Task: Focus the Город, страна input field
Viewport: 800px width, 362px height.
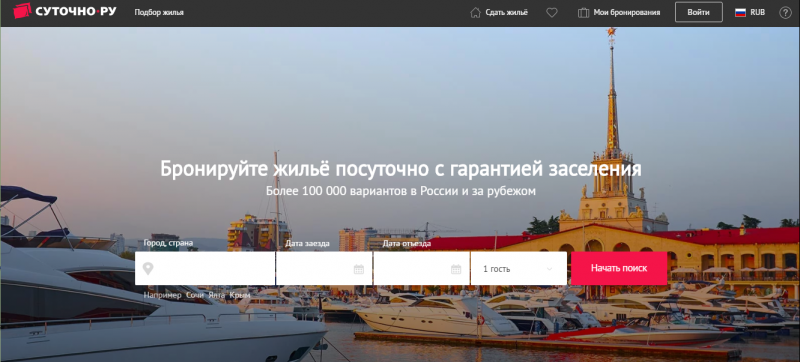Action: coord(205,268)
